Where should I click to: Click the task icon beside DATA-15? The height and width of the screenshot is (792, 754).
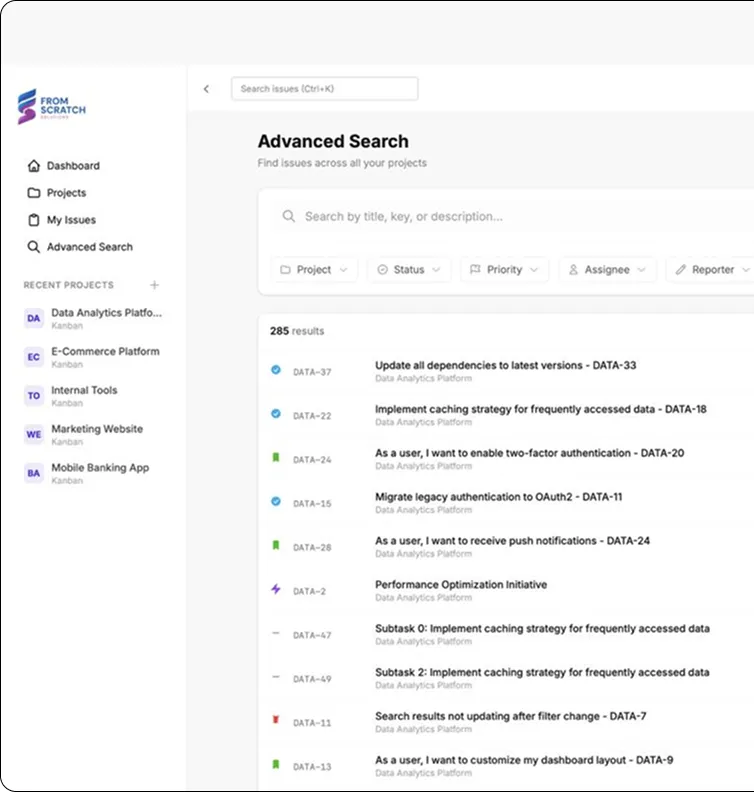coord(276,502)
